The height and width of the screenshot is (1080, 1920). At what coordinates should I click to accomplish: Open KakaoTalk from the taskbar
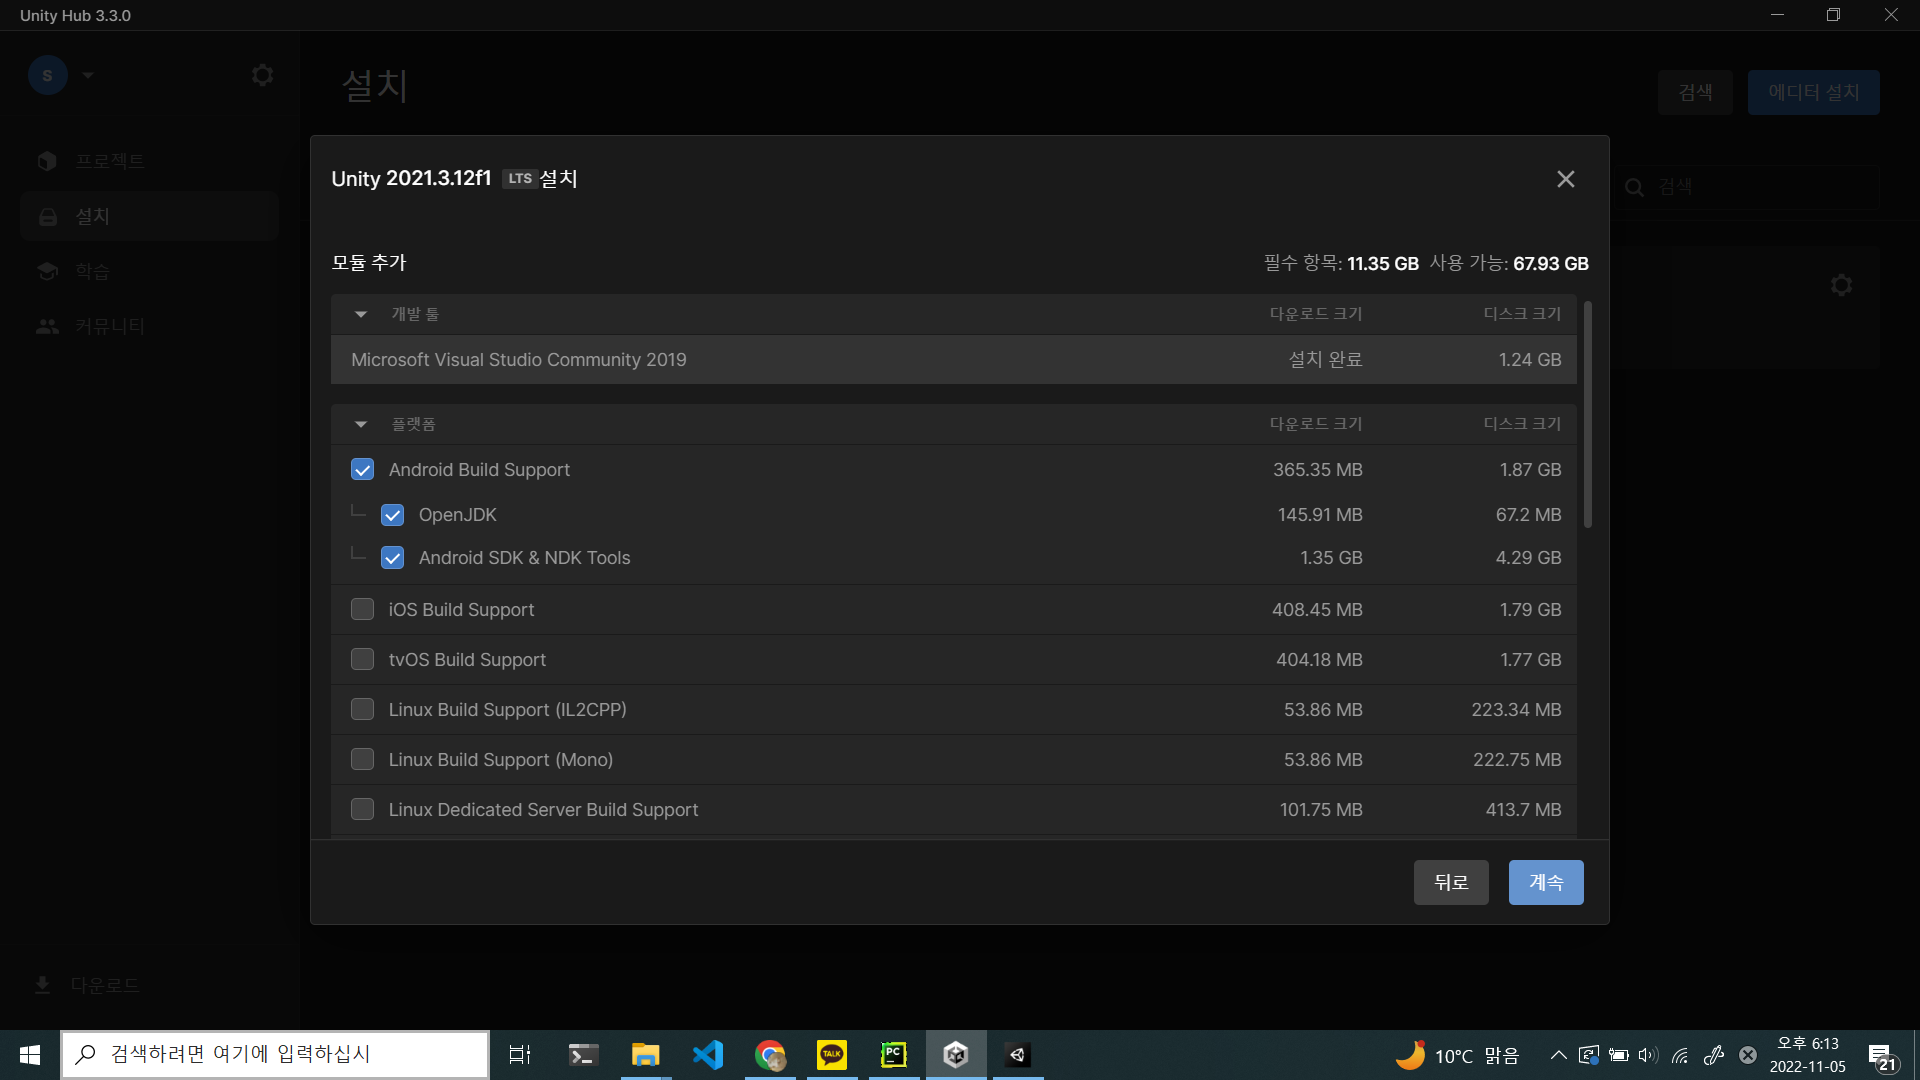coord(831,1054)
